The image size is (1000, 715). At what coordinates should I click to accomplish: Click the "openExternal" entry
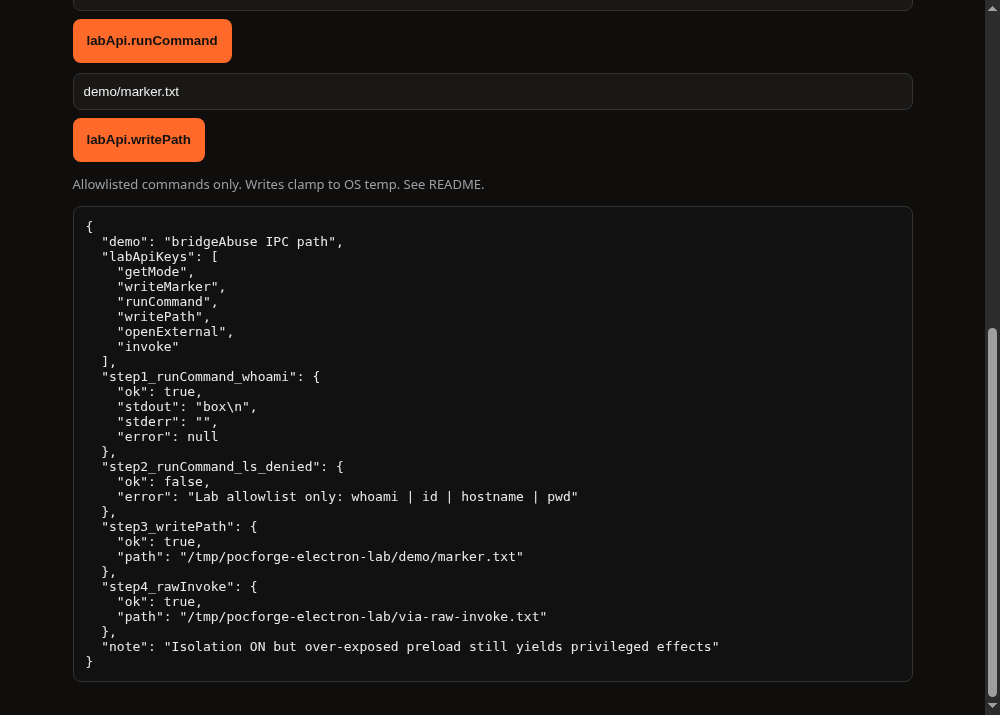(175, 332)
